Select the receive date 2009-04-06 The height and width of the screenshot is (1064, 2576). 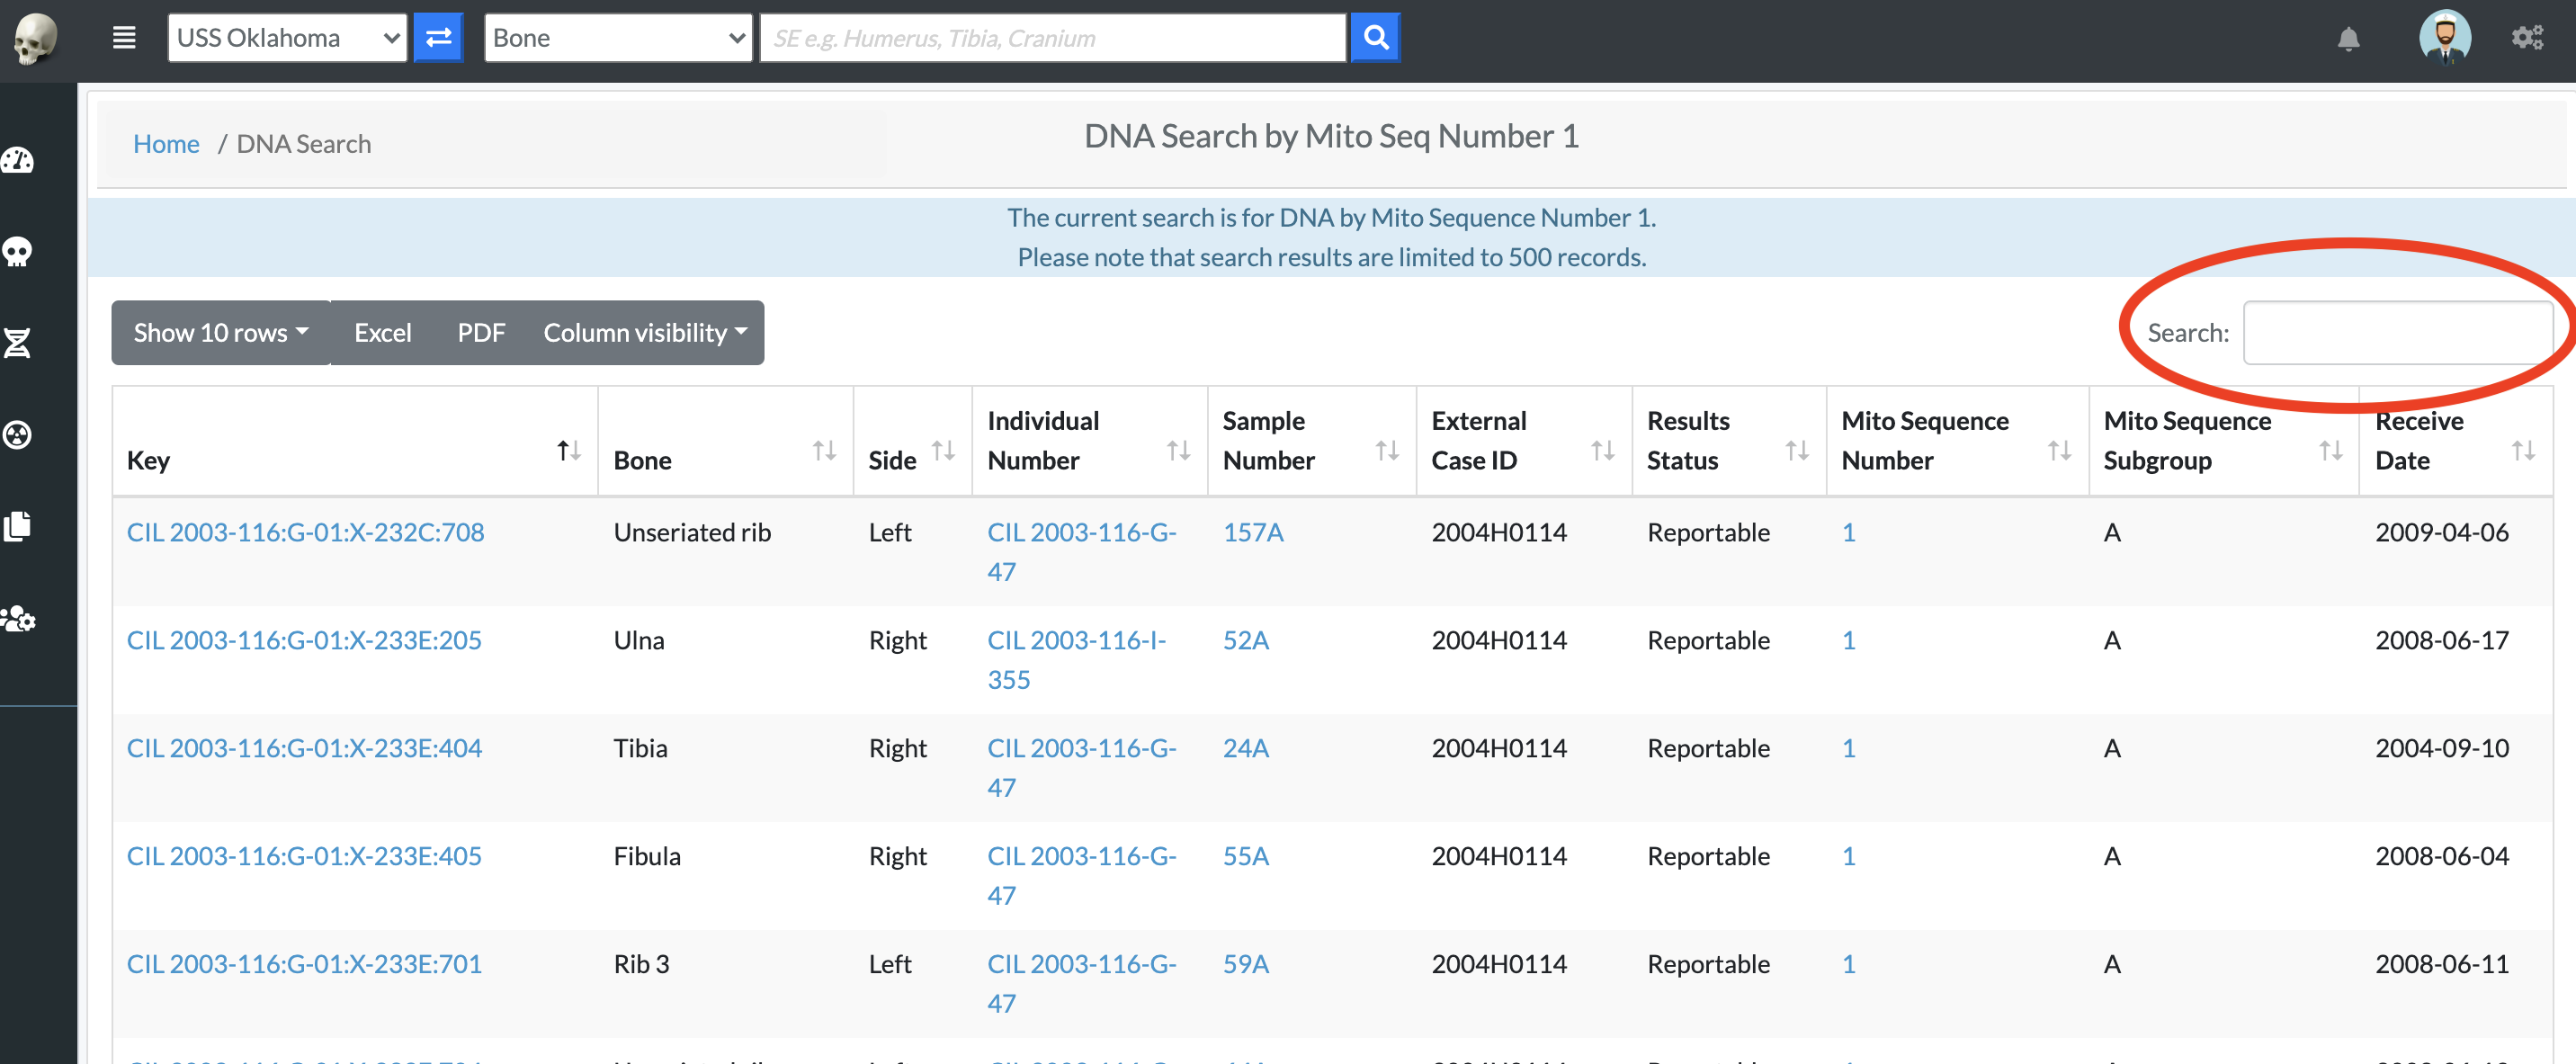click(2442, 532)
